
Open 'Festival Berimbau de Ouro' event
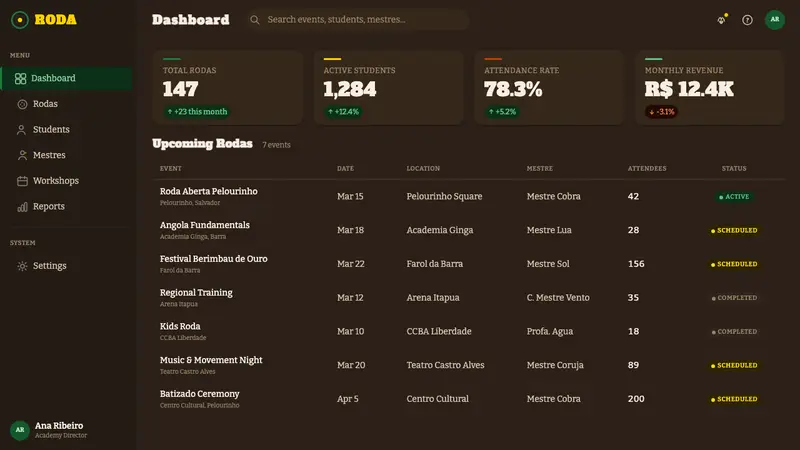tap(213, 259)
